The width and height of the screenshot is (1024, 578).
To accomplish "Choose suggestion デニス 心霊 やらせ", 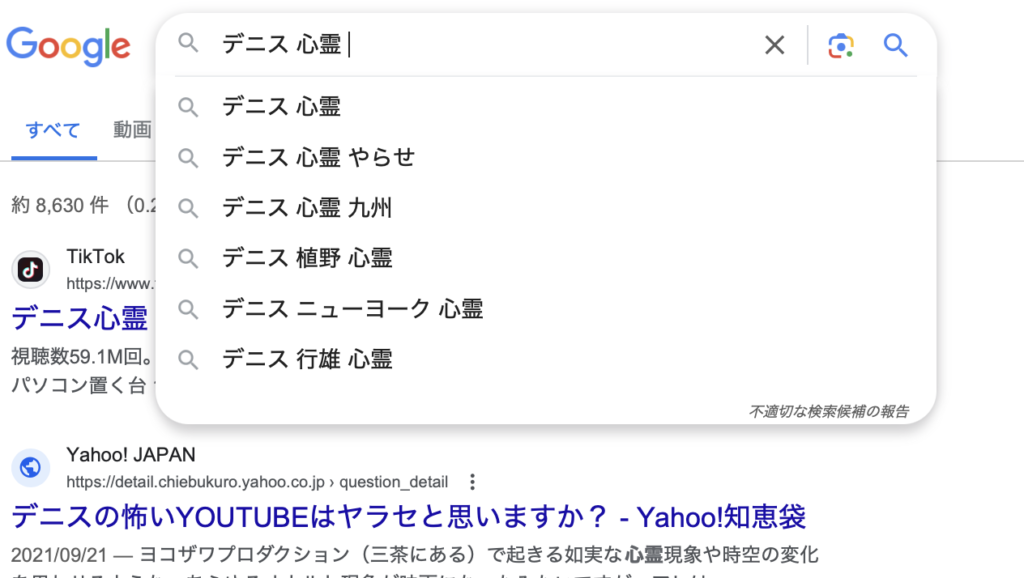I will click(x=318, y=157).
